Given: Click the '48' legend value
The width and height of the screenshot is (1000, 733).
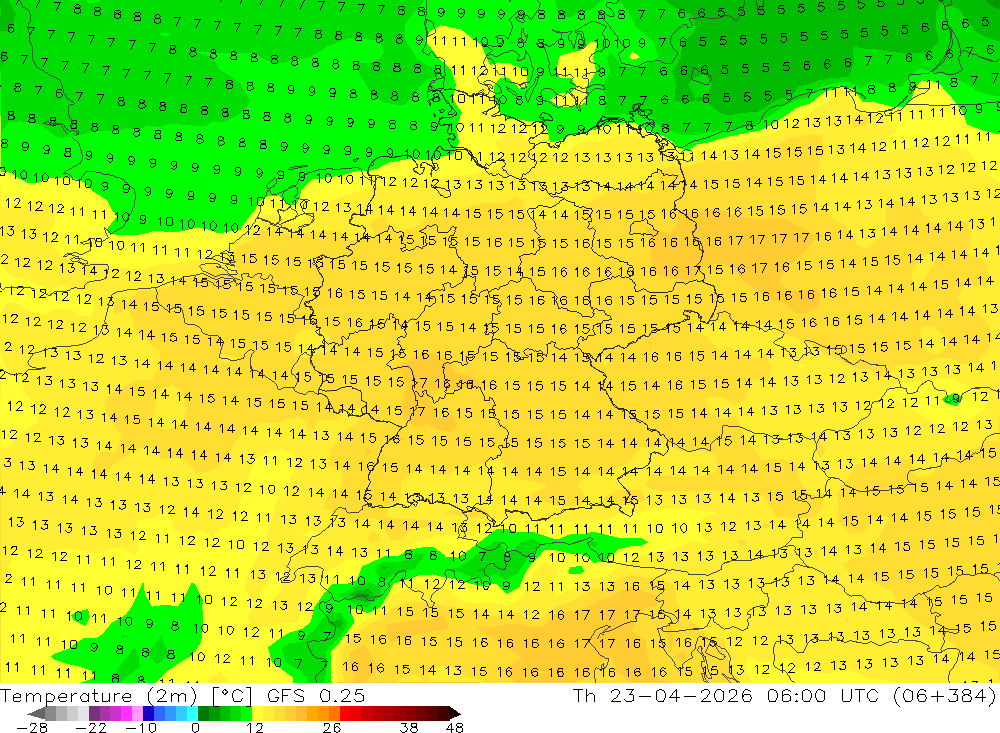Looking at the screenshot, I should pos(455,727).
